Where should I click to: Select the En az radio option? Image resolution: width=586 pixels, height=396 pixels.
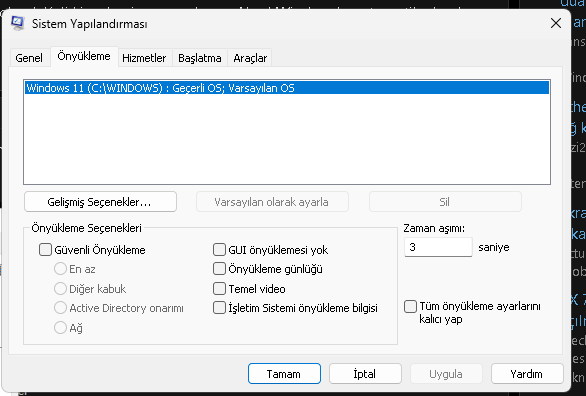pyautogui.click(x=60, y=269)
